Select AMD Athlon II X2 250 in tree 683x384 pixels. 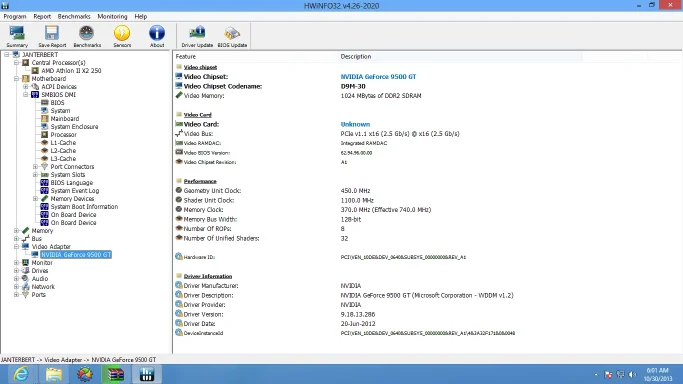[x=71, y=71]
